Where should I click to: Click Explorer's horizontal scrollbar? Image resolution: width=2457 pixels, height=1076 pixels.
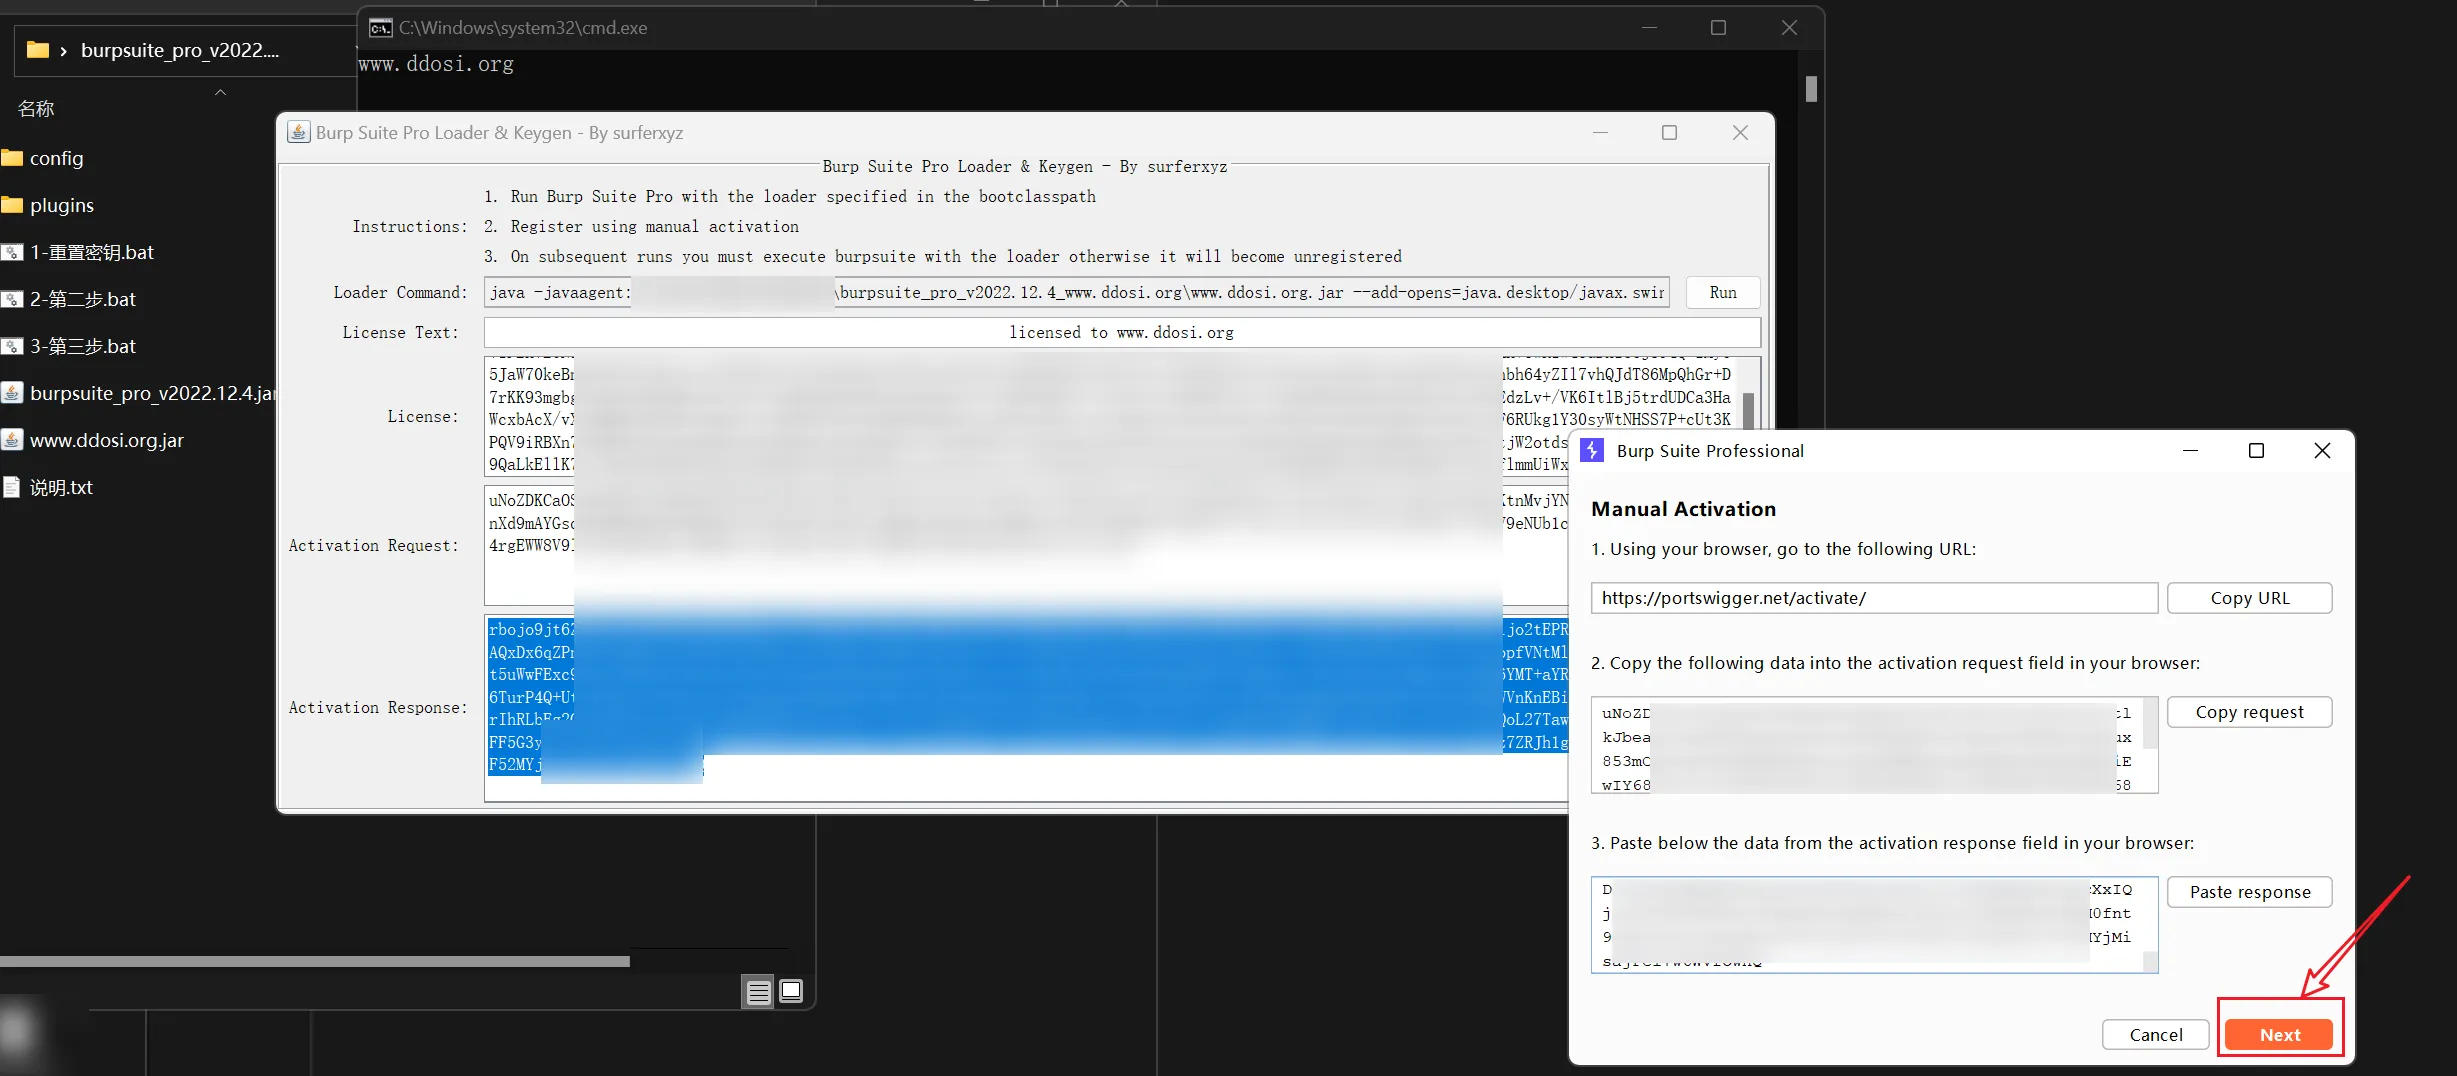pyautogui.click(x=315, y=961)
